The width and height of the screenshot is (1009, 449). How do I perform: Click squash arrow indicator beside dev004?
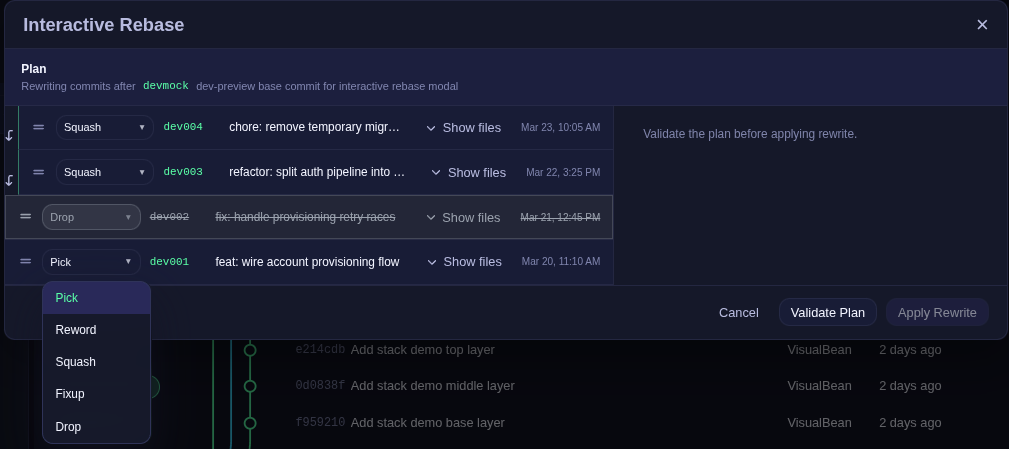pos(9,136)
